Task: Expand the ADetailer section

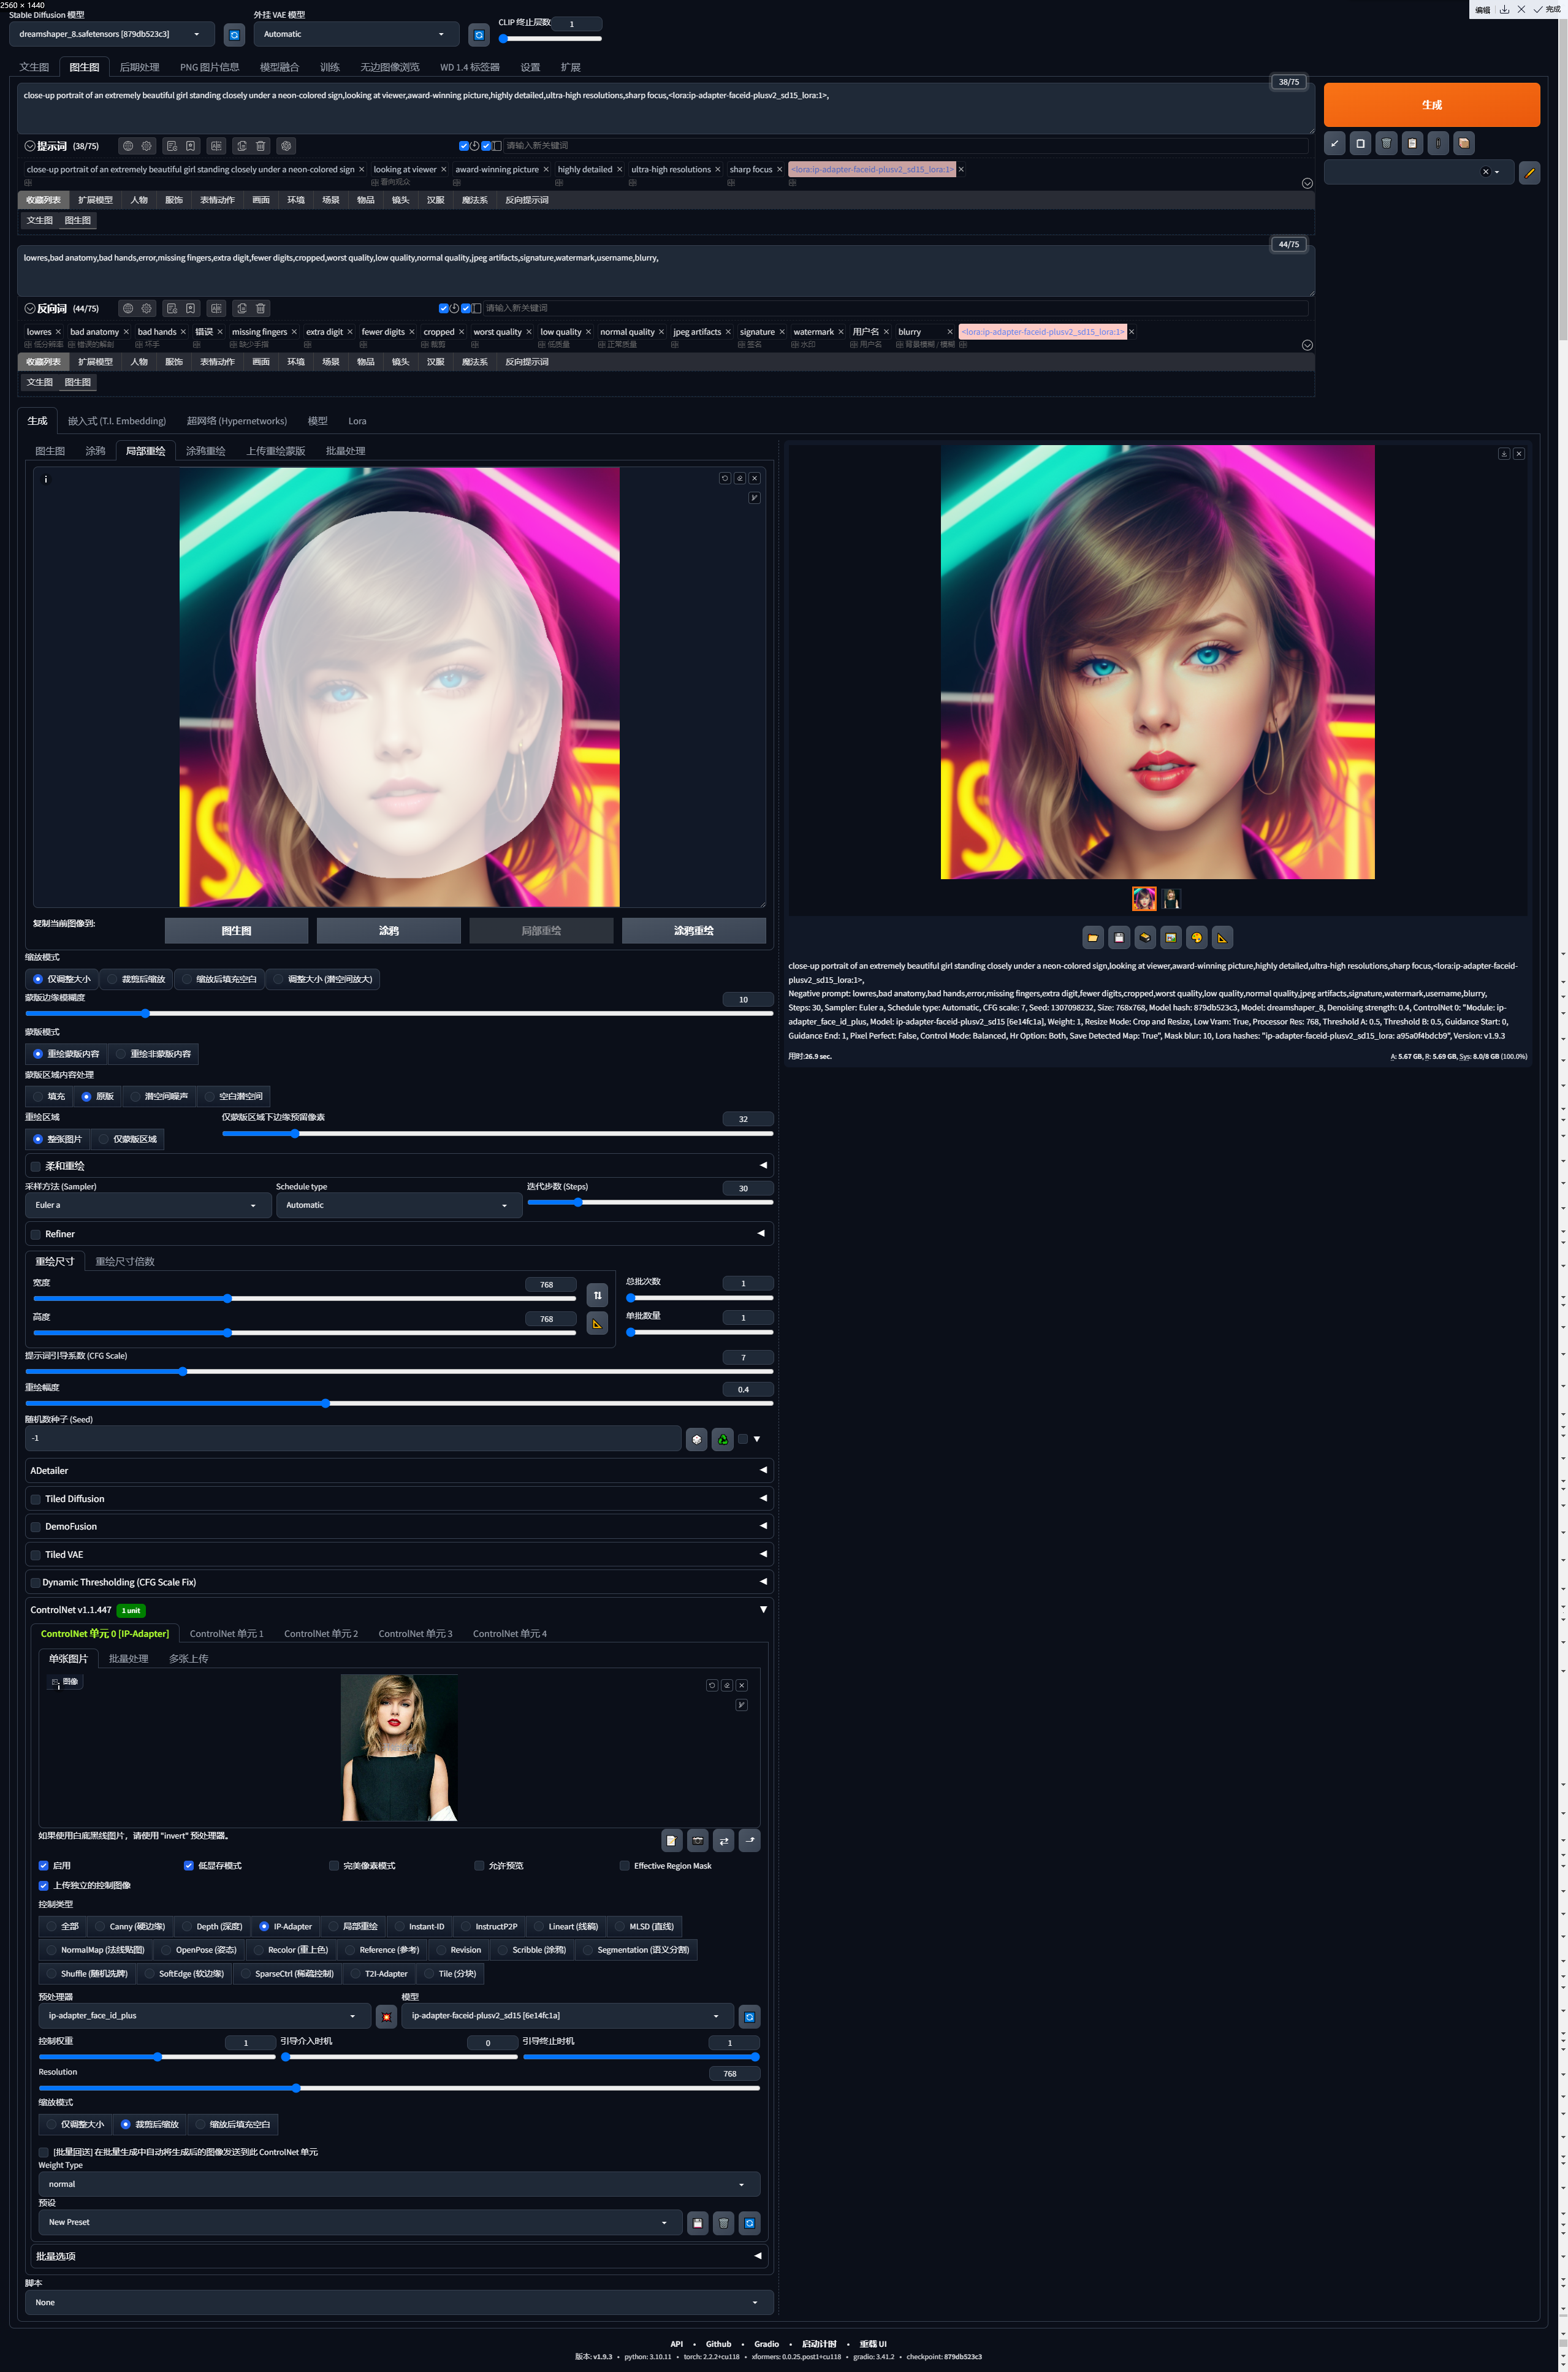Action: coord(763,1470)
